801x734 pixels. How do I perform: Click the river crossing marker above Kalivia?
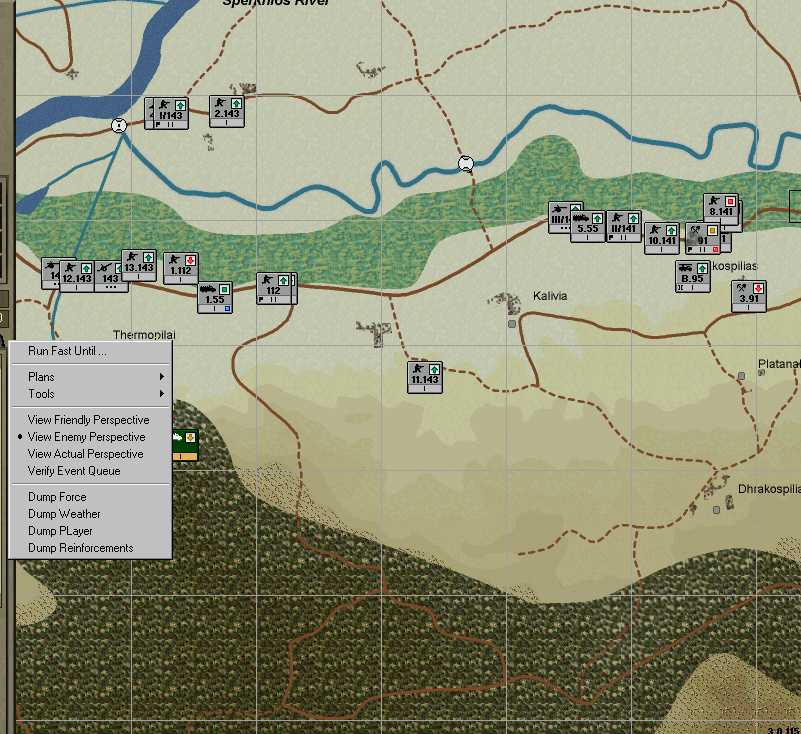click(465, 163)
